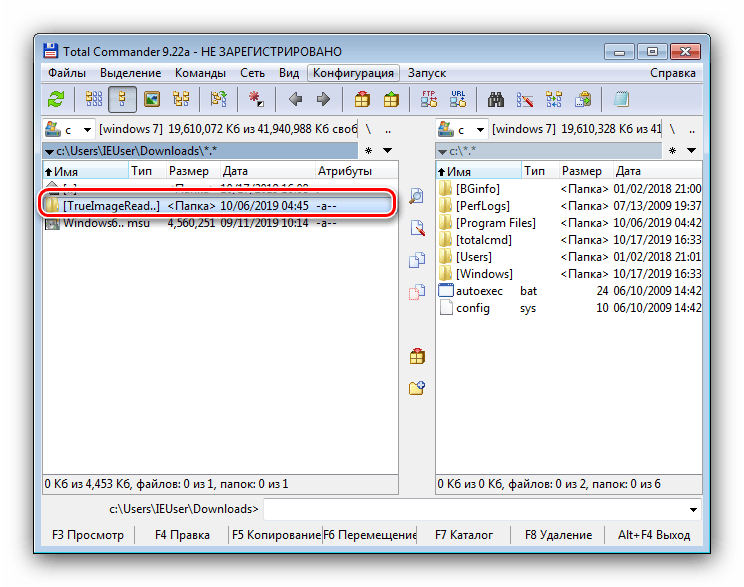
Task: Open the Команды menu
Action: click(200, 73)
